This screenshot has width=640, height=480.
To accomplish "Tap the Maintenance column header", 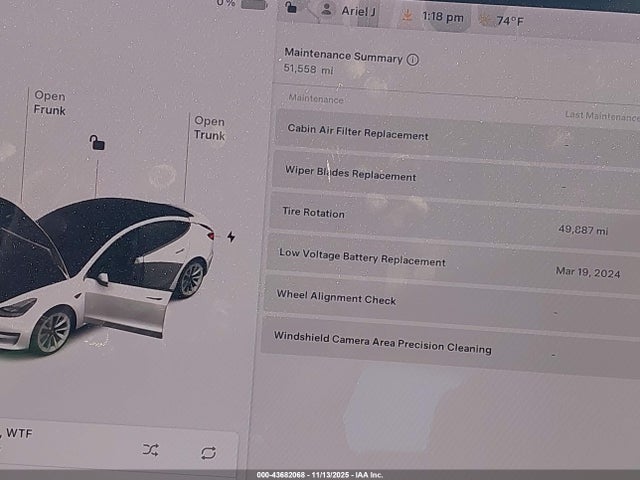I will (316, 99).
